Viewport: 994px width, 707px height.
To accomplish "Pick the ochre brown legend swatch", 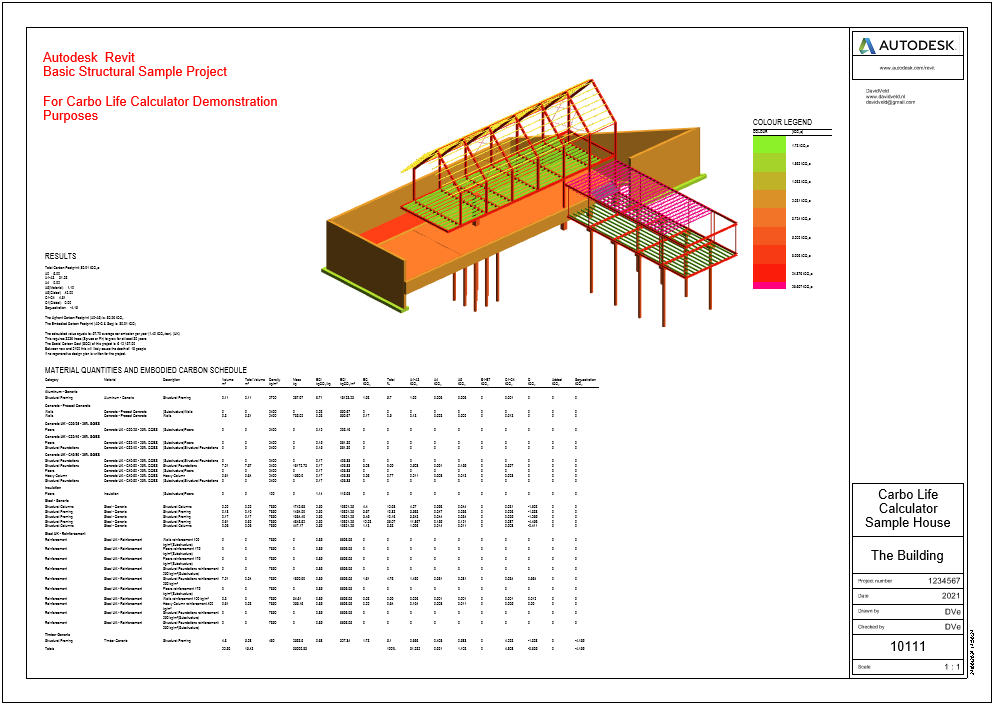I will point(769,200).
